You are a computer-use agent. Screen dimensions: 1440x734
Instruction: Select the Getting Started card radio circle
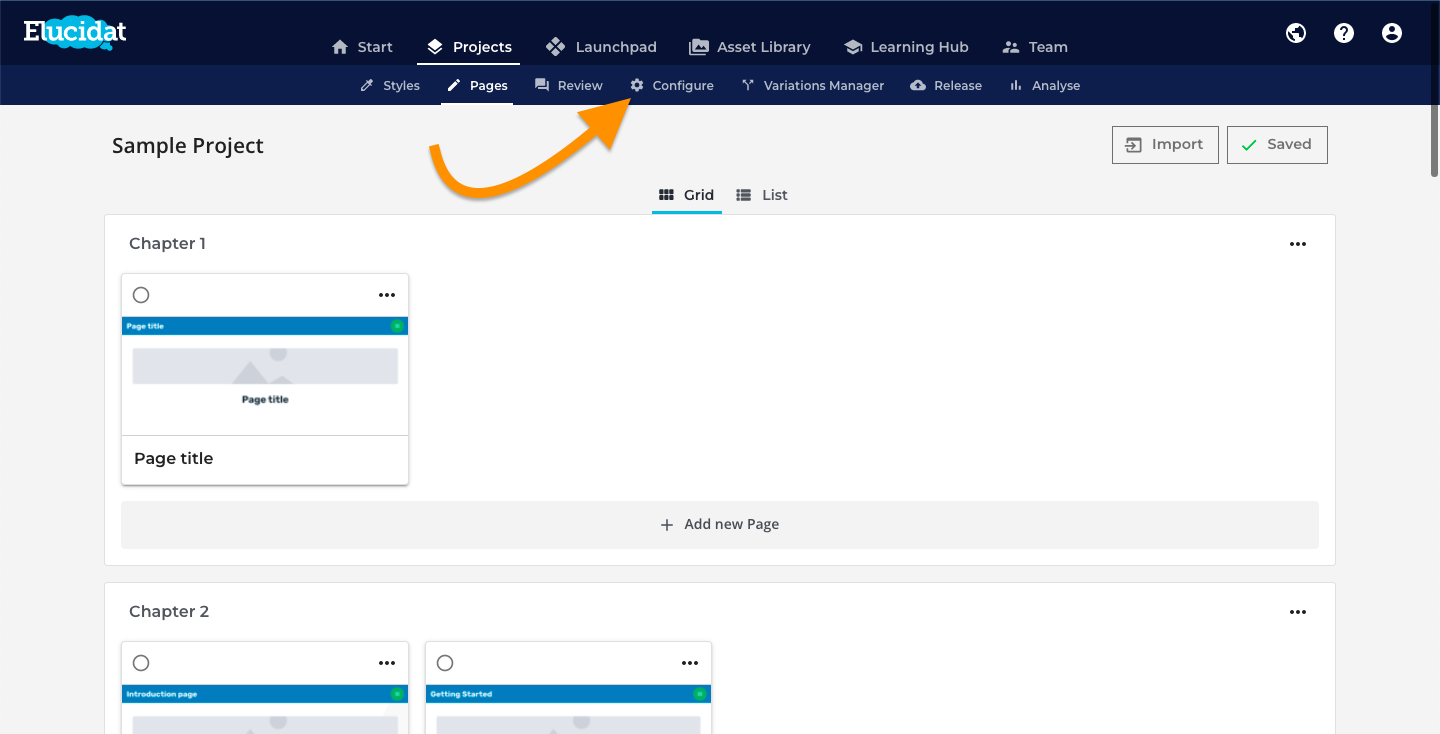pyautogui.click(x=445, y=663)
